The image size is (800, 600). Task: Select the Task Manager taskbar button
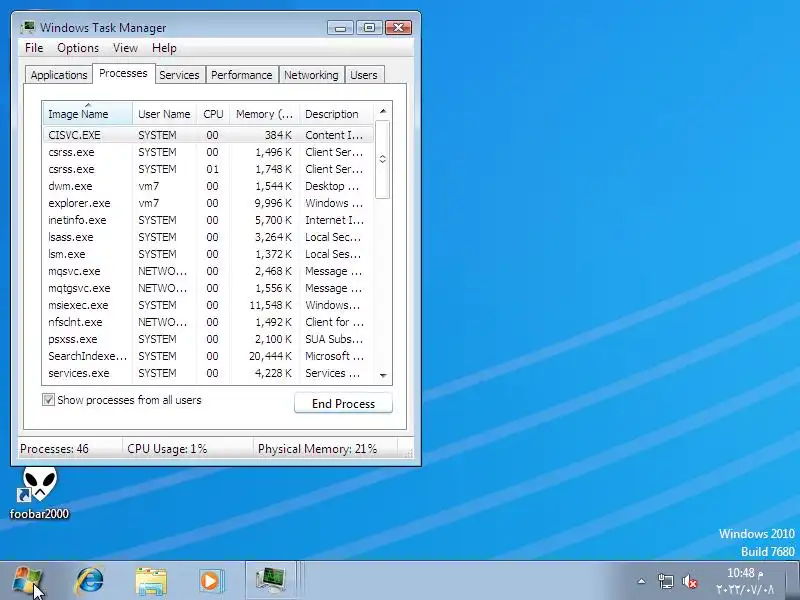click(271, 581)
